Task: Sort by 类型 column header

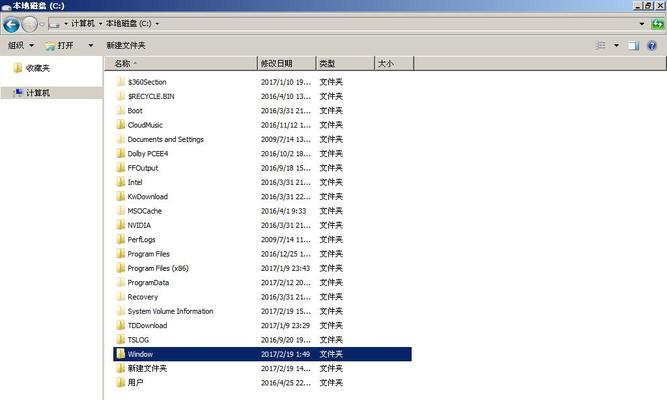Action: (345, 63)
